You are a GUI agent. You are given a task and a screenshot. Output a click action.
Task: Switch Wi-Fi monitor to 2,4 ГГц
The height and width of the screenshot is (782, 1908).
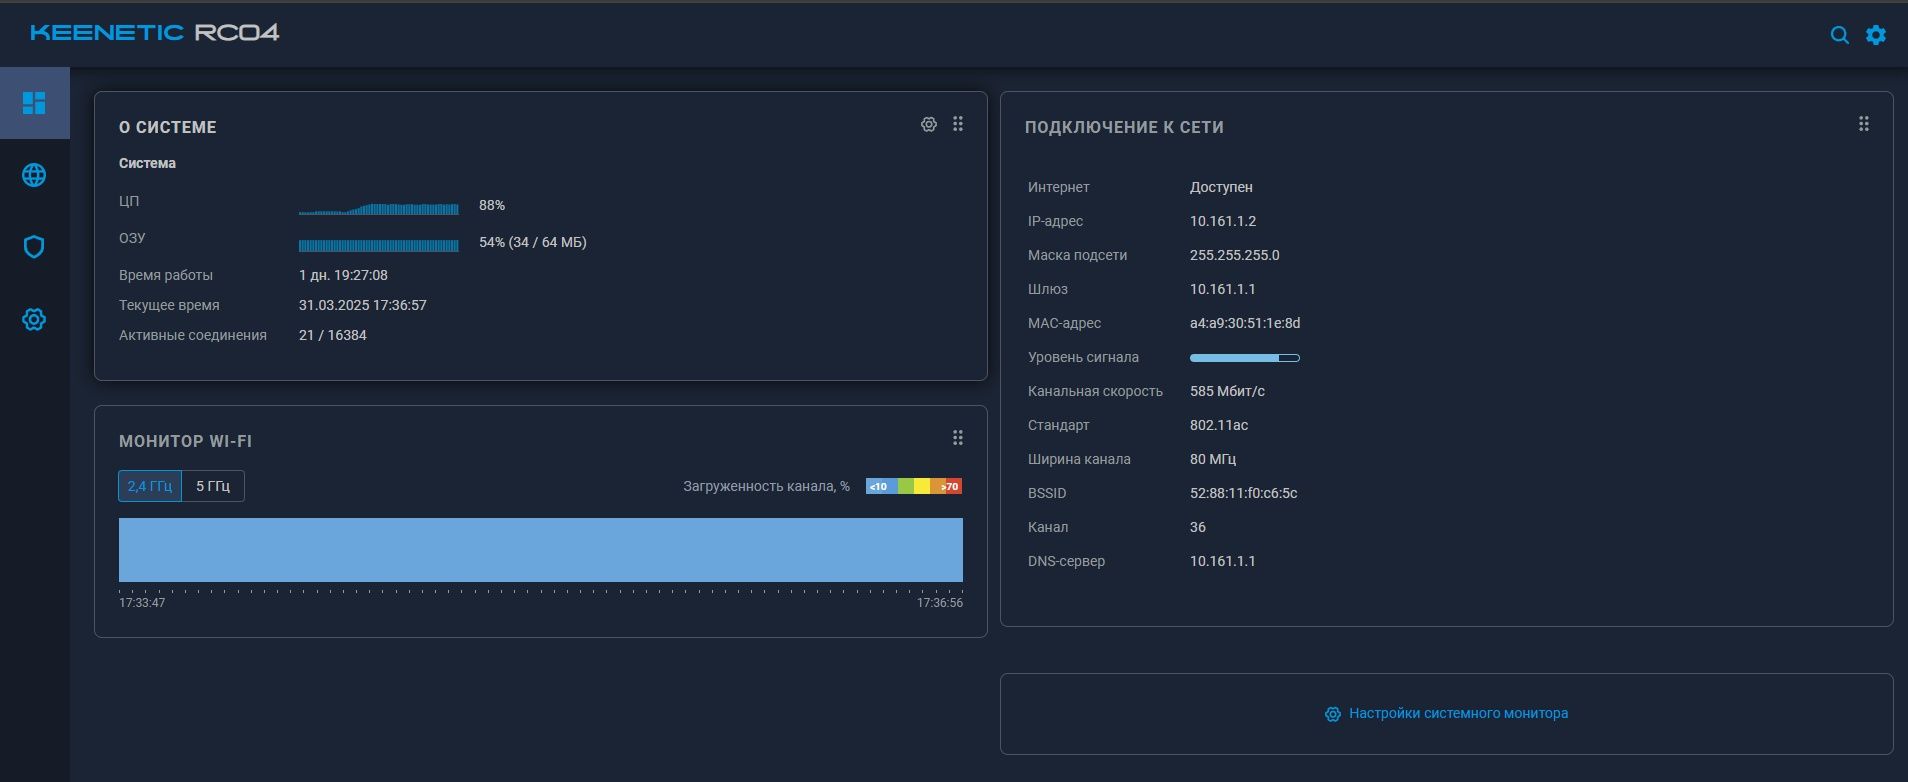pos(150,486)
